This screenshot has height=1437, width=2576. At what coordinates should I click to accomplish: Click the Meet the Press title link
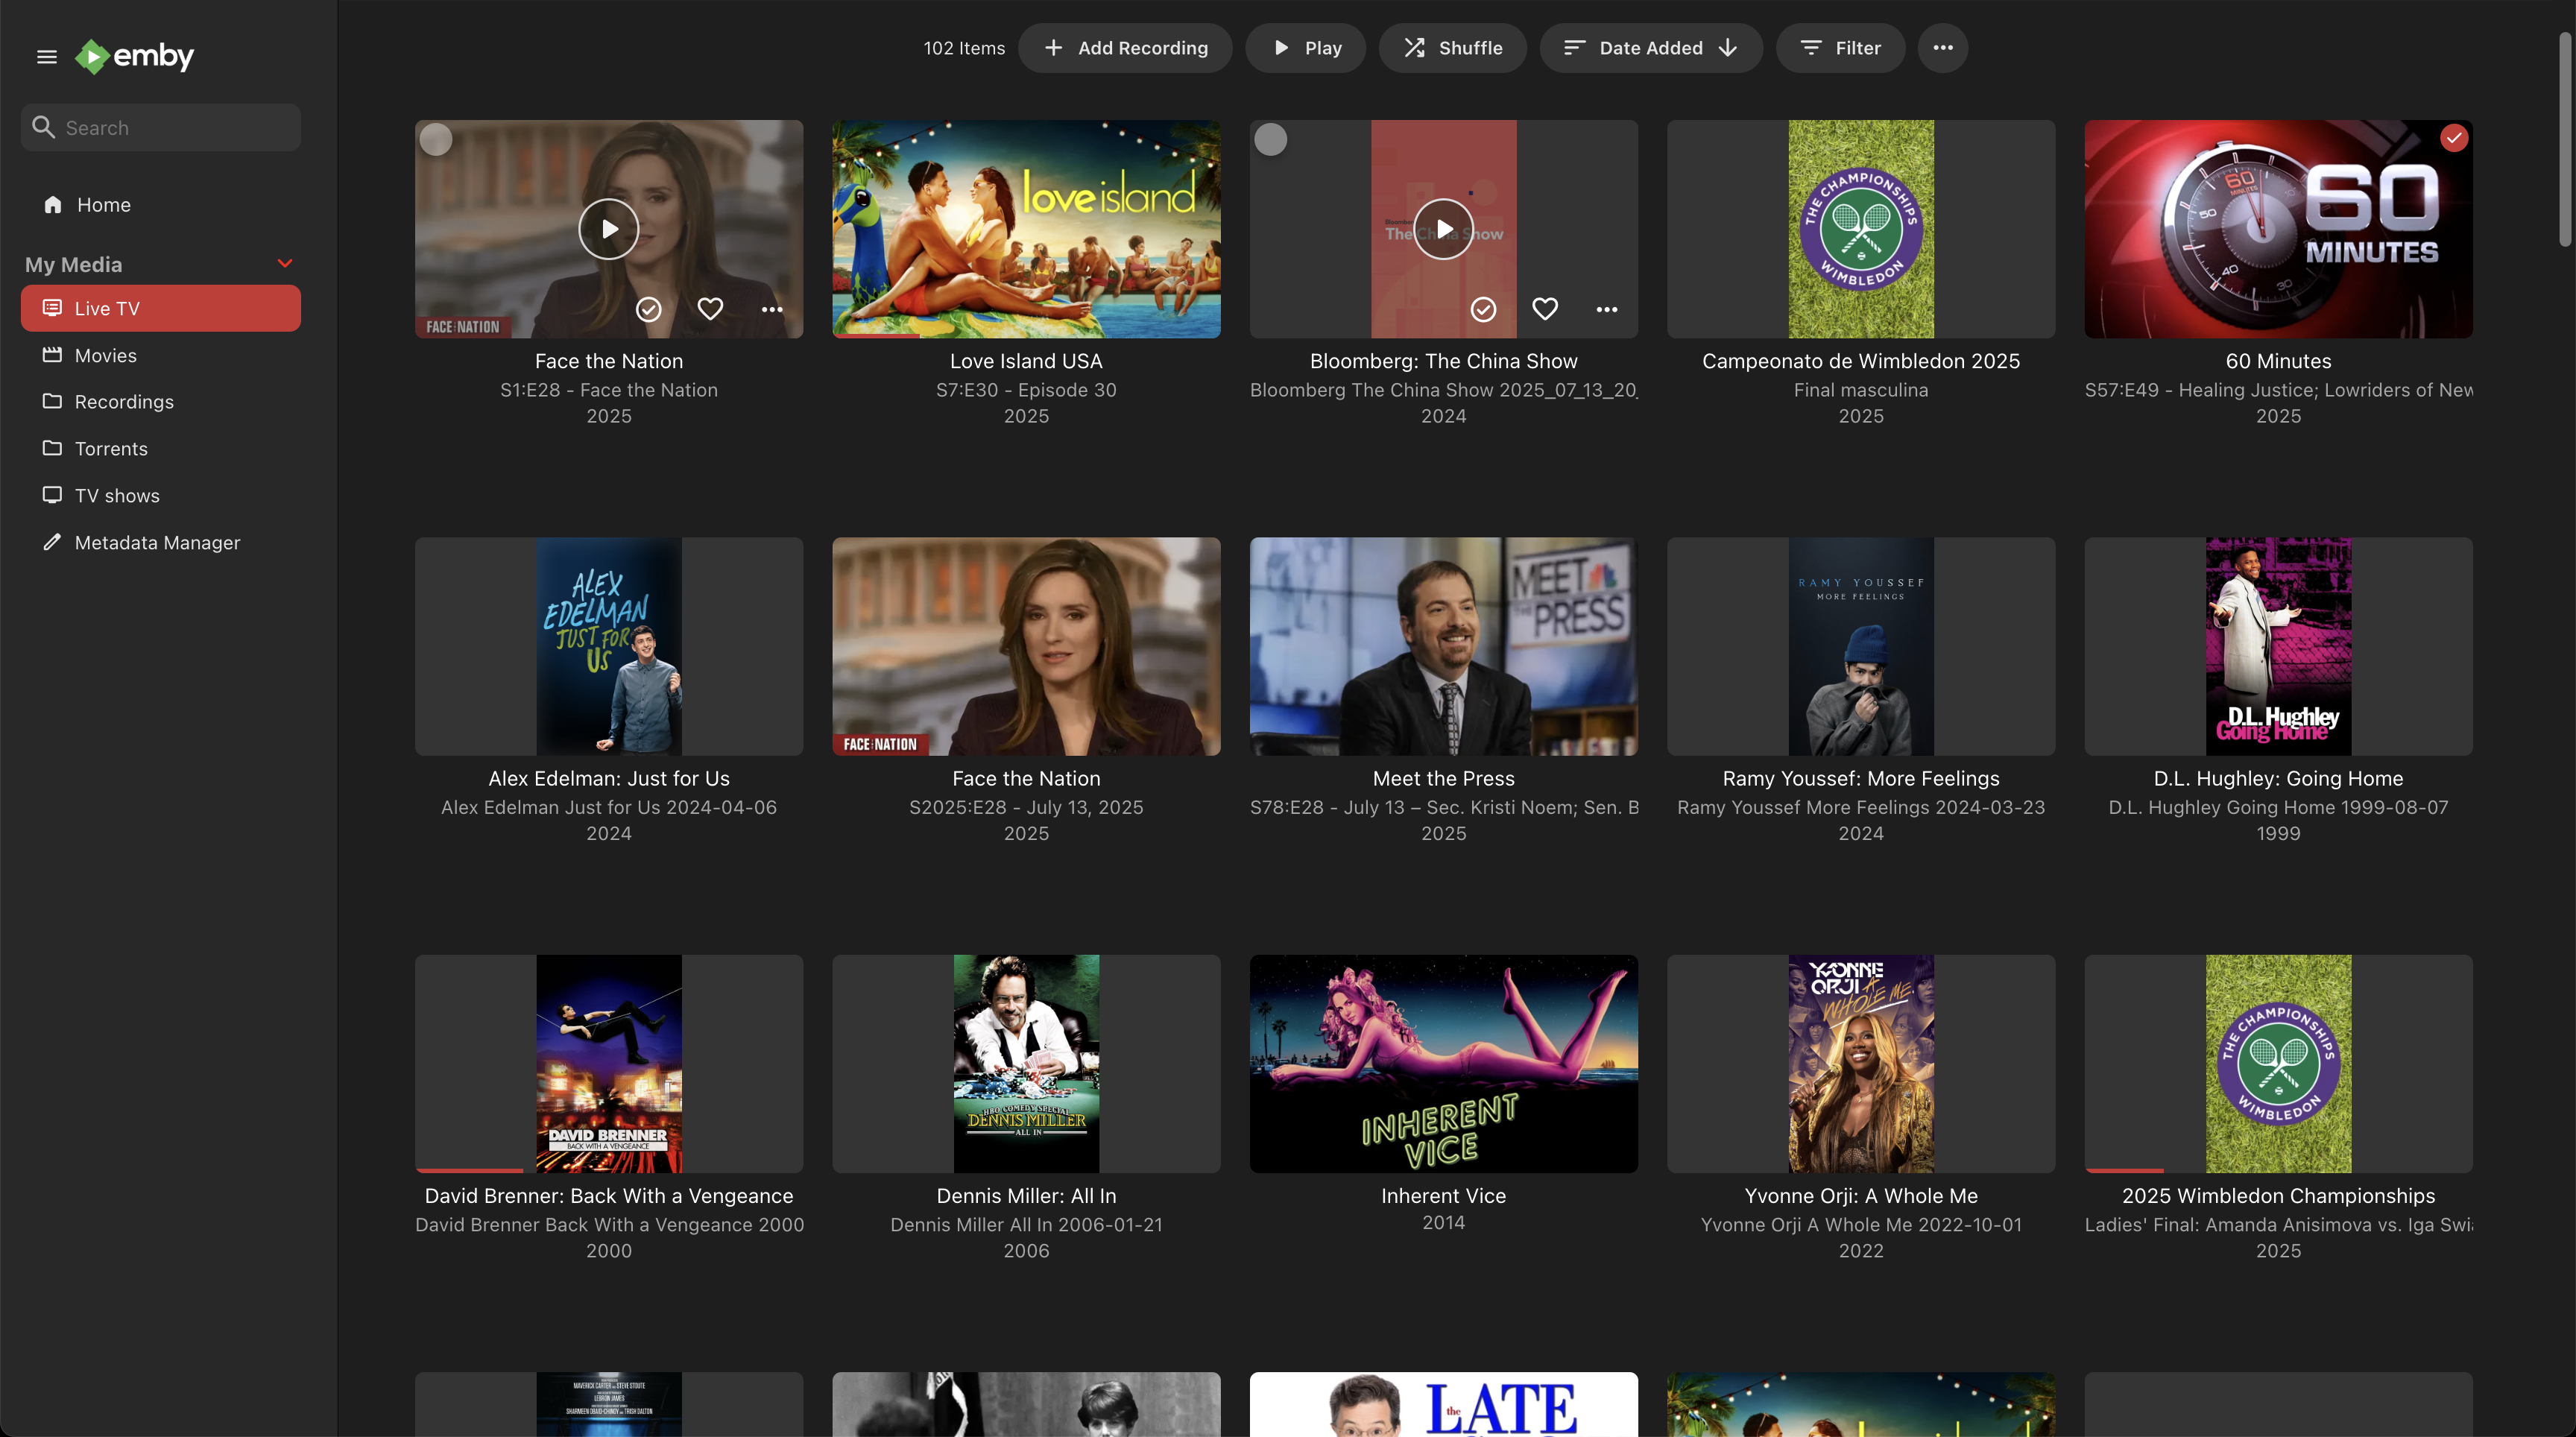pos(1443,778)
